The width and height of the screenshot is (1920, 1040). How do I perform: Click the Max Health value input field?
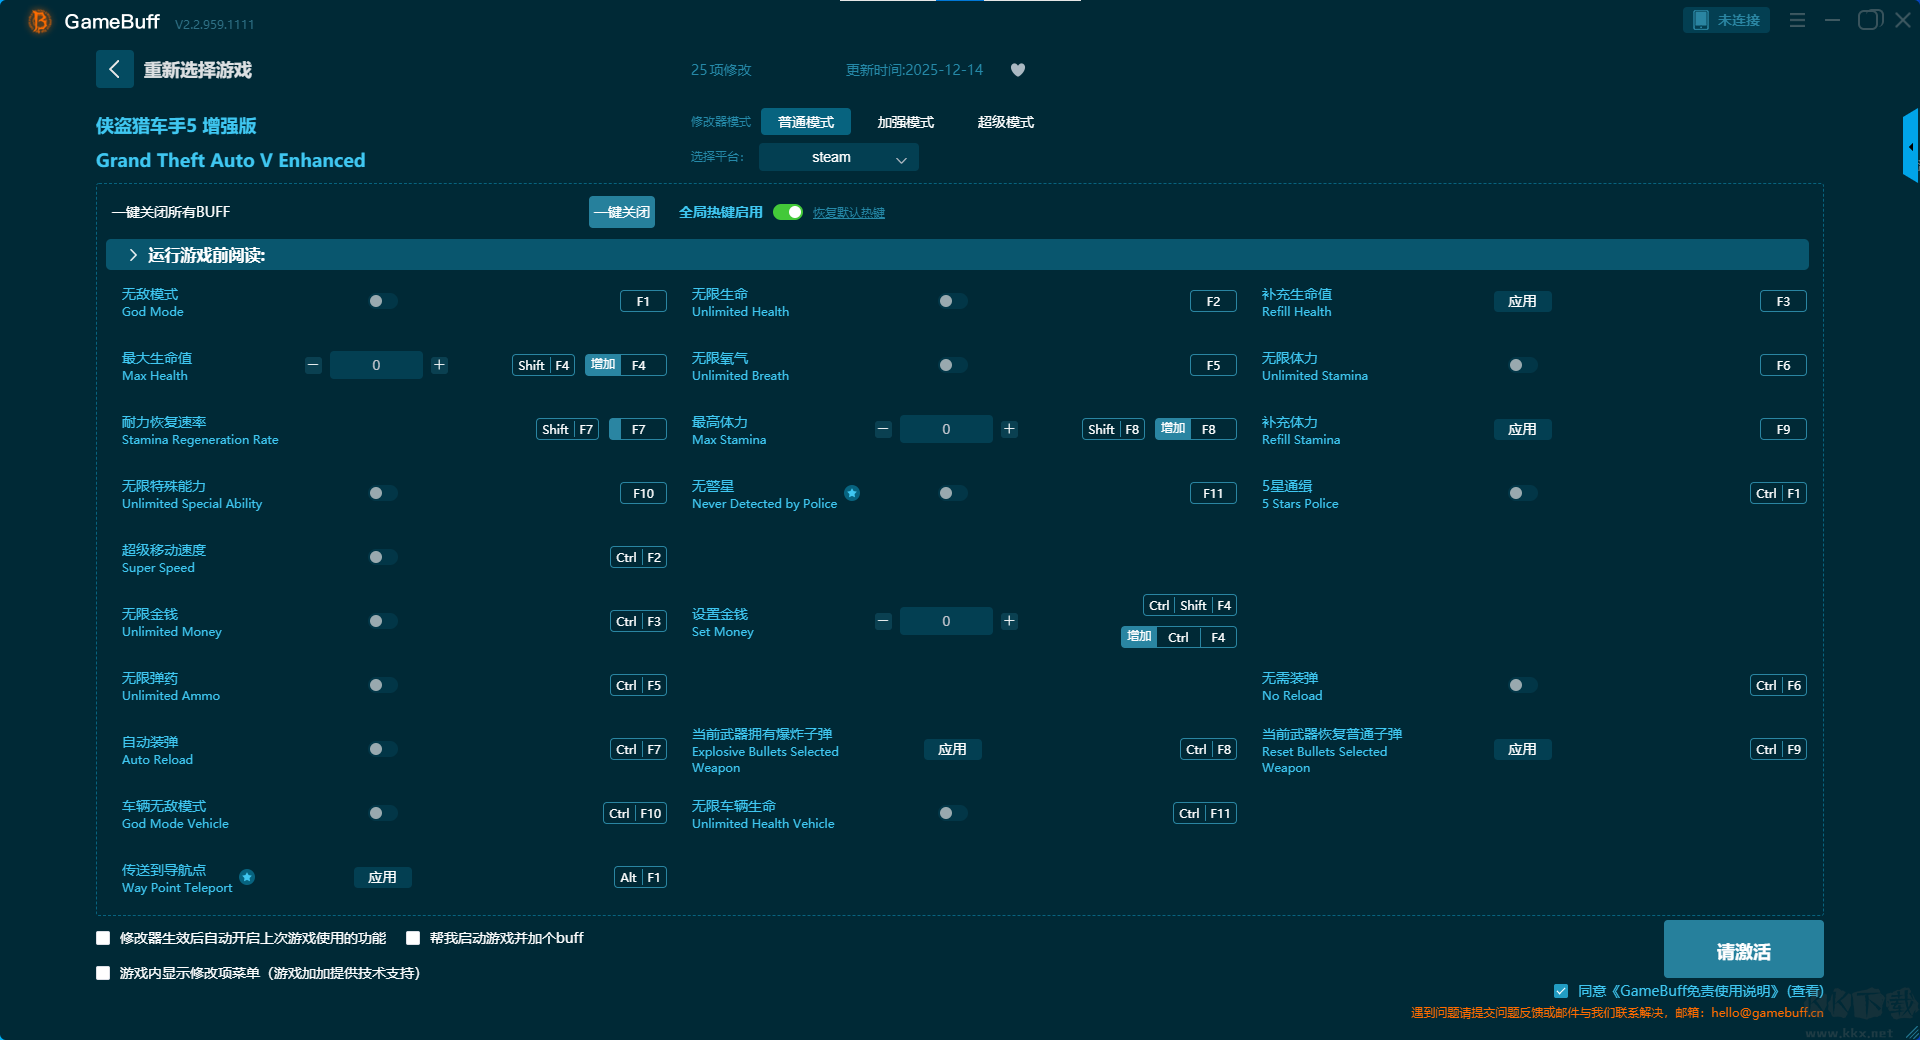coord(376,365)
